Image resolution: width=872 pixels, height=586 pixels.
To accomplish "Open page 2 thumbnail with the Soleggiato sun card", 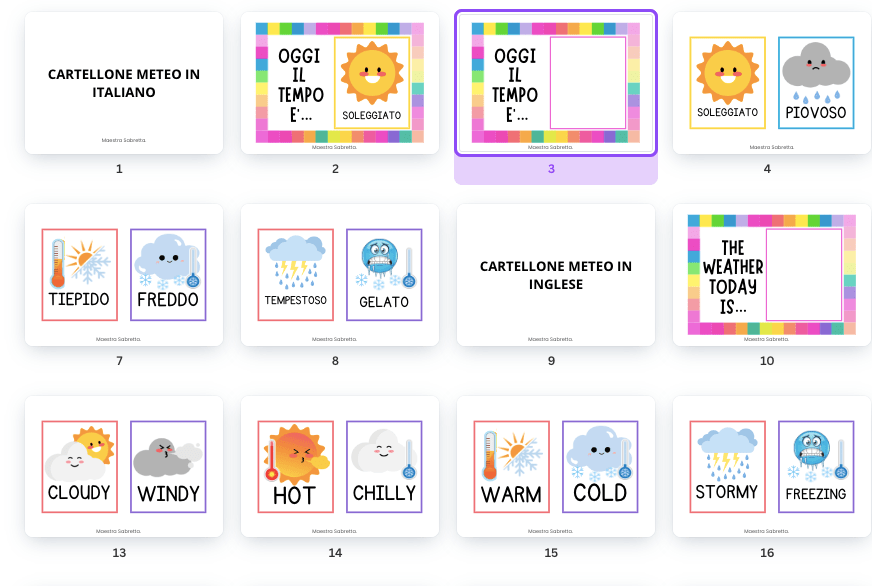I will (340, 83).
